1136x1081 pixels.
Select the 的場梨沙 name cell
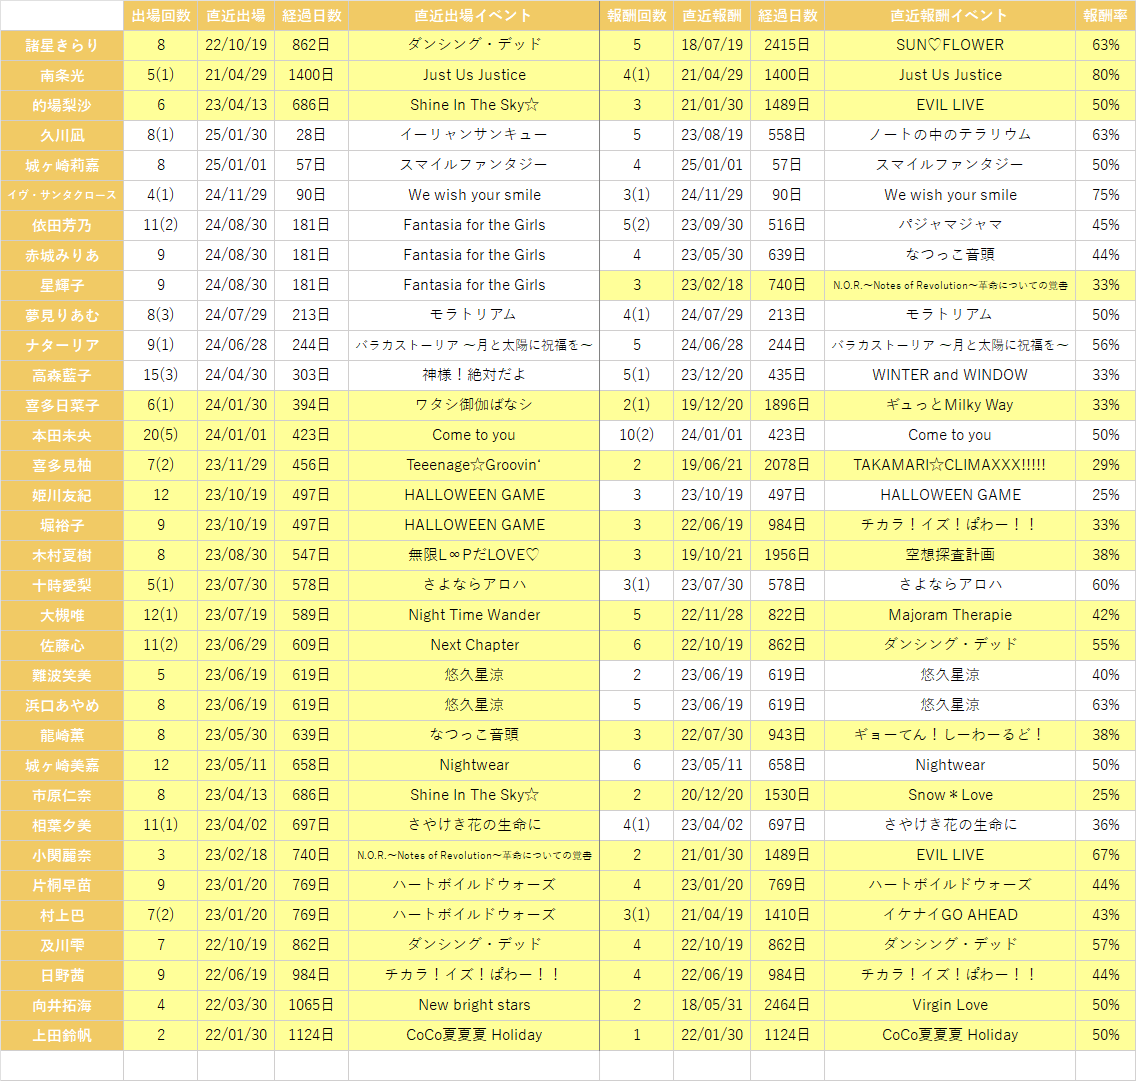point(62,105)
